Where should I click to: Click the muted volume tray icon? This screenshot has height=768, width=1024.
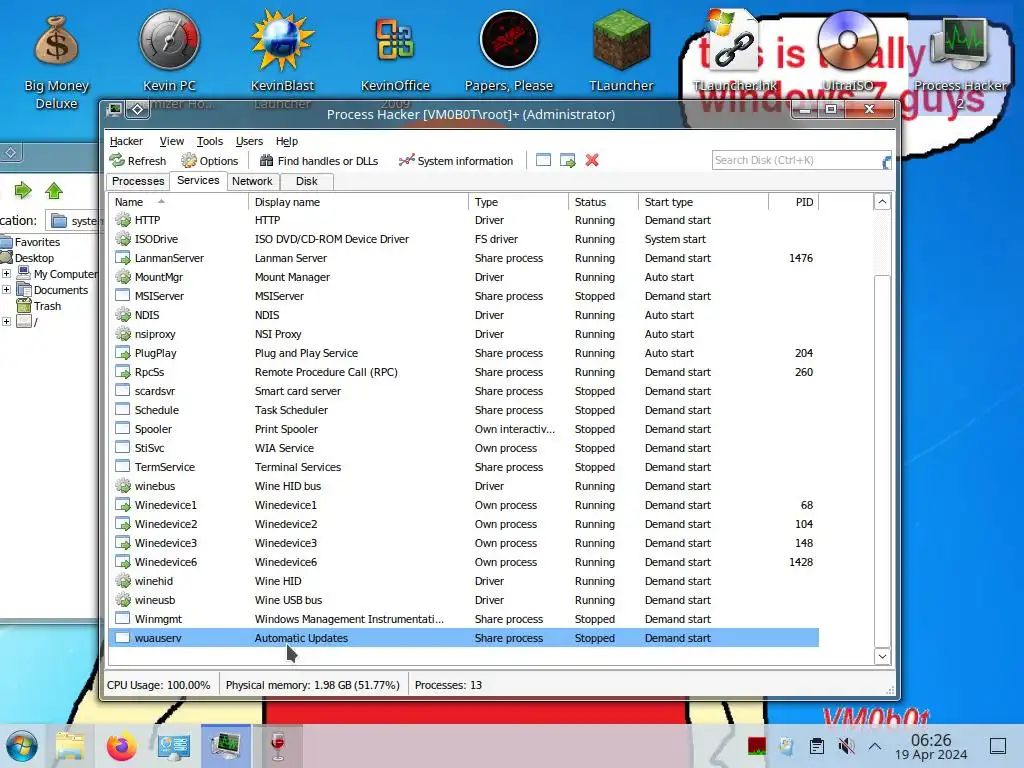(x=846, y=746)
